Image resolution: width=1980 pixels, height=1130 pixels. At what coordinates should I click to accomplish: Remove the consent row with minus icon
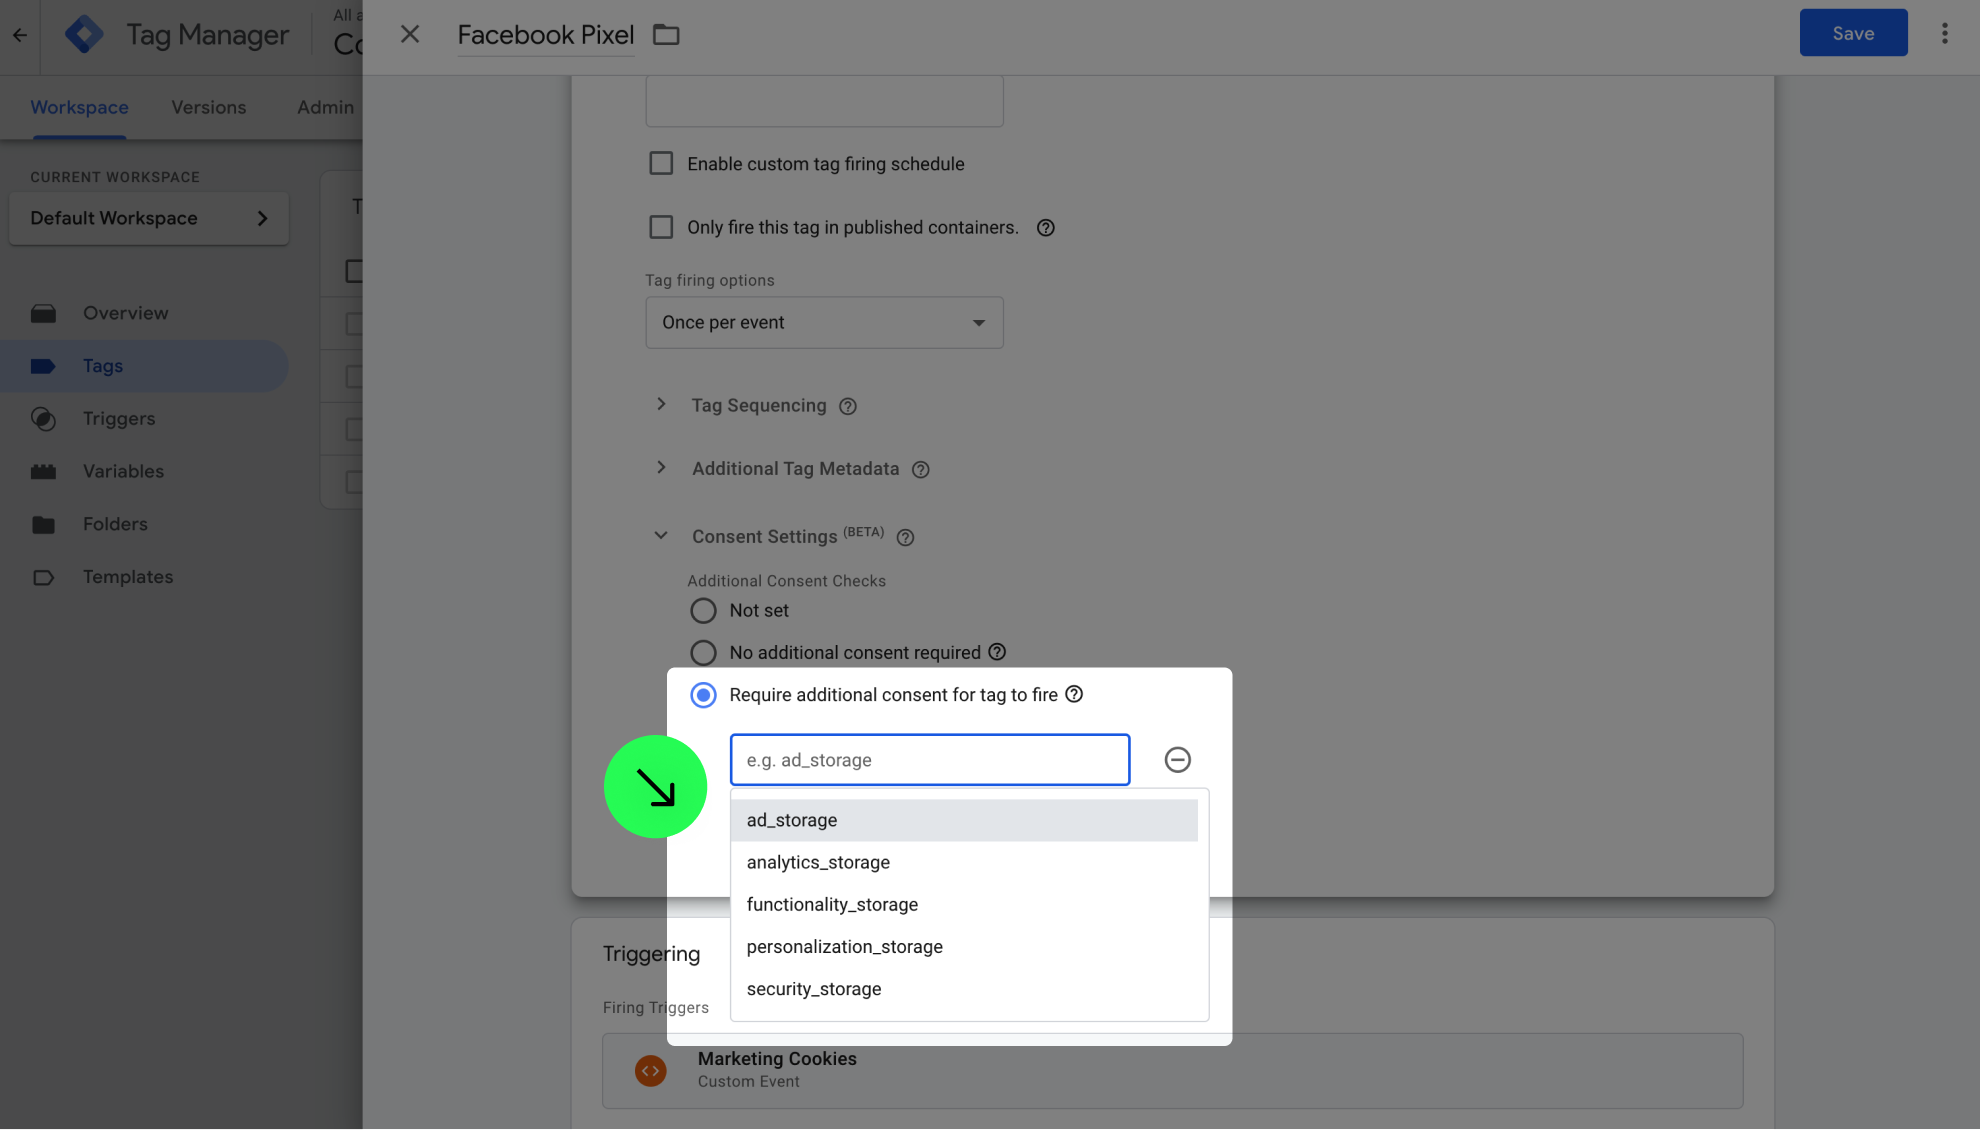(1178, 760)
